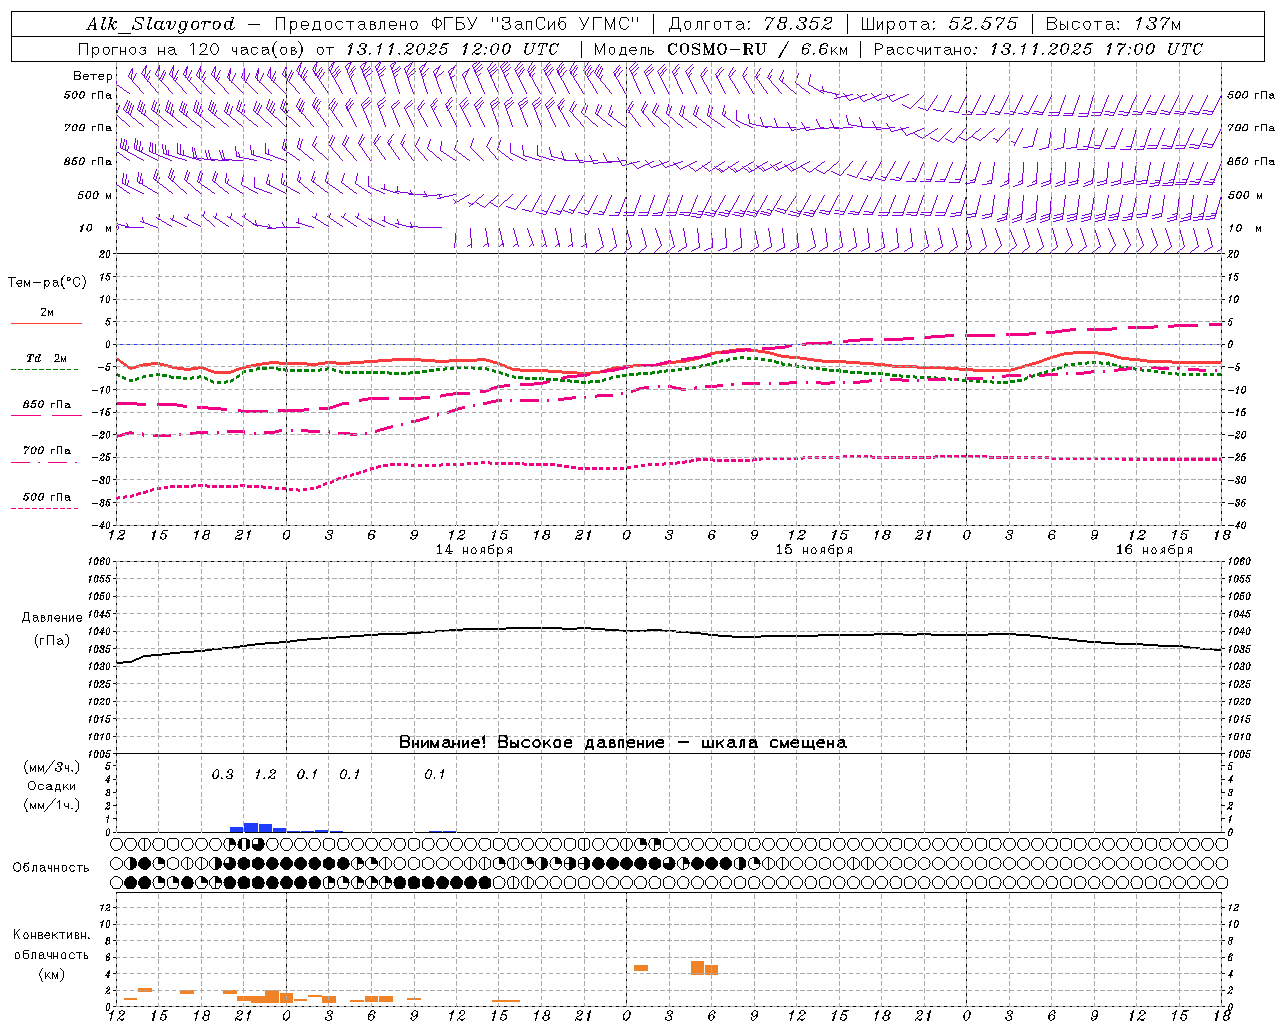Click "Прогноз на 120 часа(ов)" header text
This screenshot has width=1280, height=1024.
(192, 49)
